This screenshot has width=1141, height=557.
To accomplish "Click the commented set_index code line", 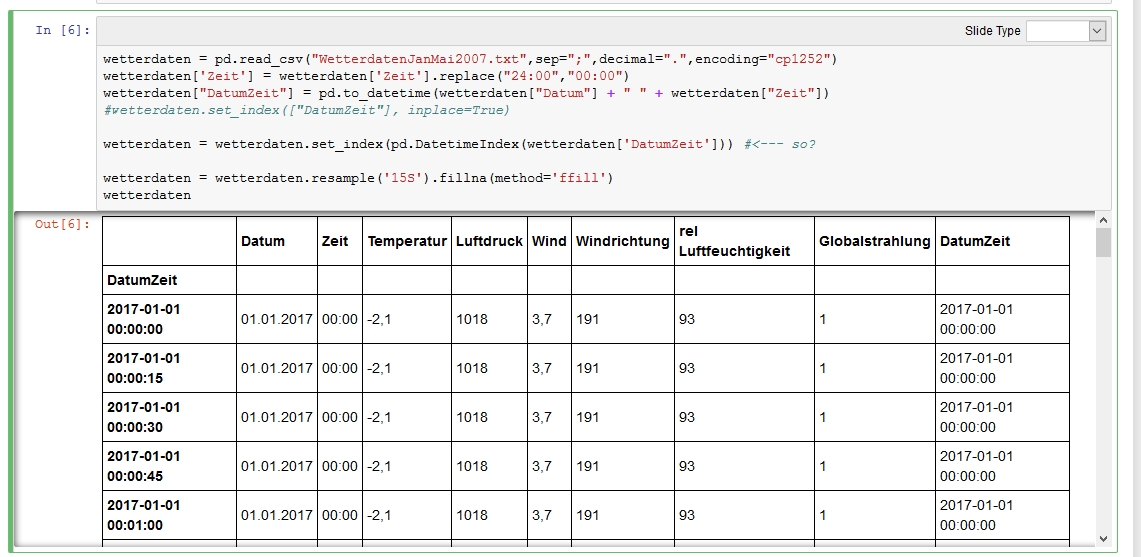I will pos(306,110).
